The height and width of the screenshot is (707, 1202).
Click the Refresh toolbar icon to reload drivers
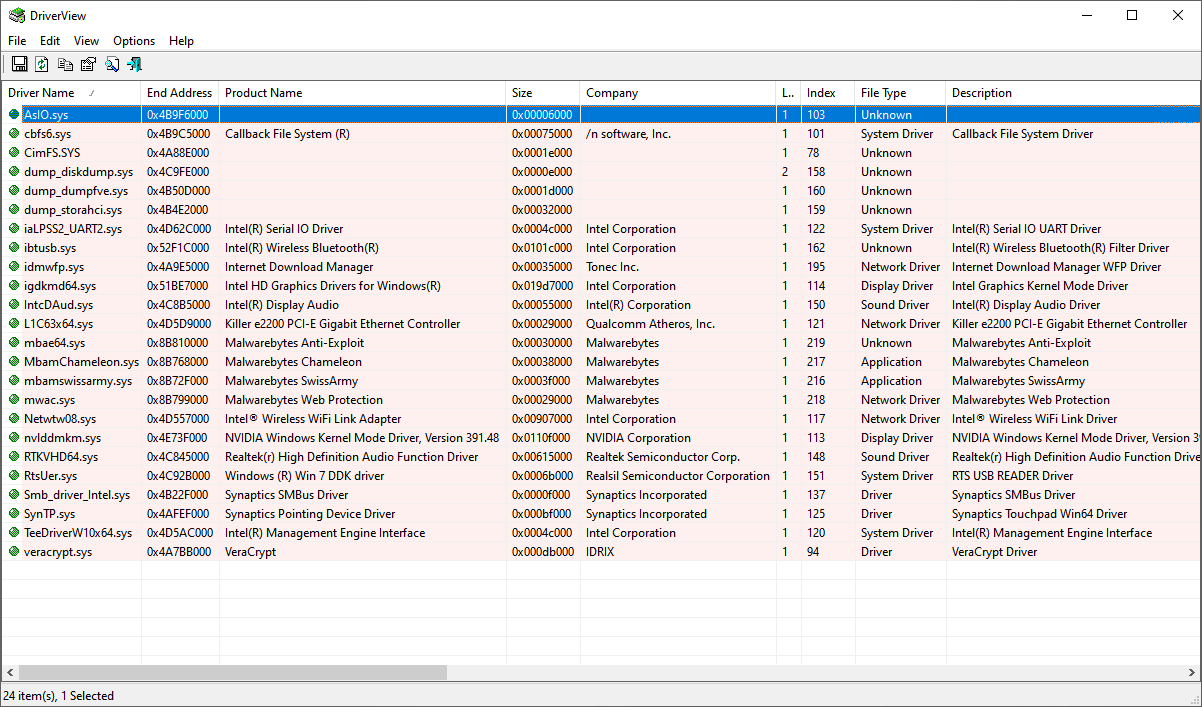(41, 63)
